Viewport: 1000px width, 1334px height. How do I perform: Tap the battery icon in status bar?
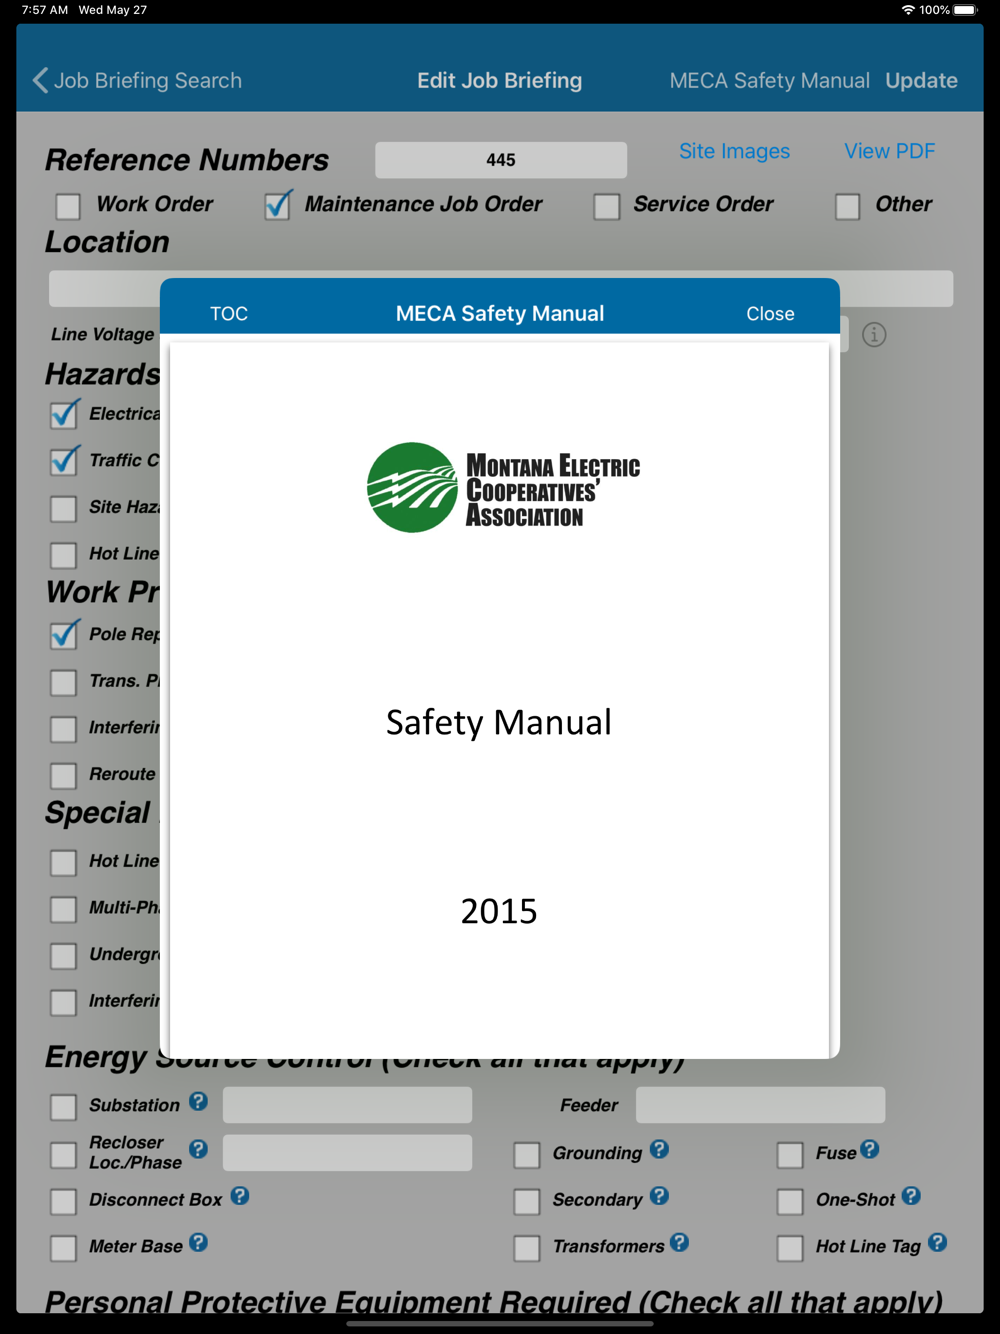(x=965, y=10)
